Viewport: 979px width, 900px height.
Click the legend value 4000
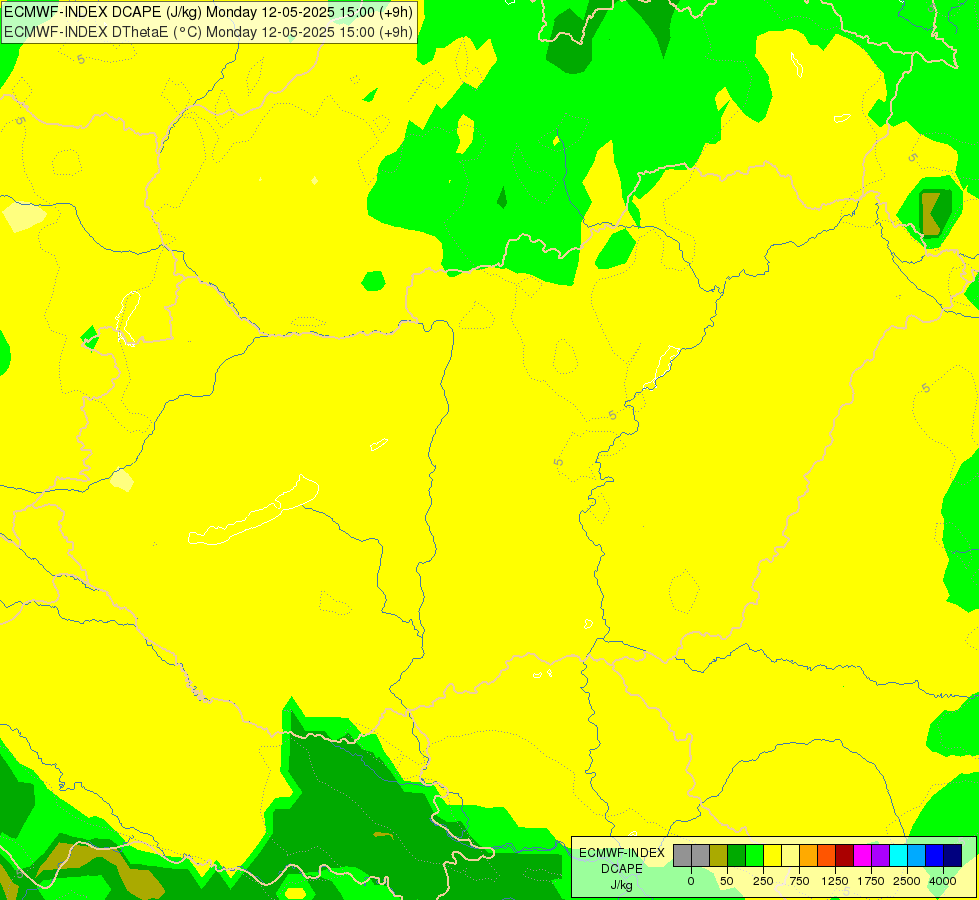(x=943, y=881)
